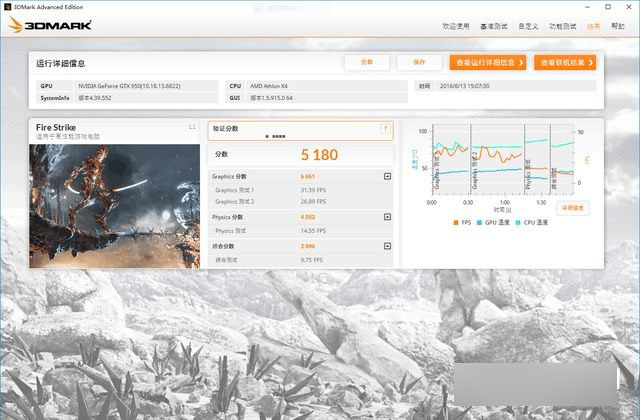Toggle the CPU 温度 legend swatch
The image size is (640, 420).
tap(518, 222)
